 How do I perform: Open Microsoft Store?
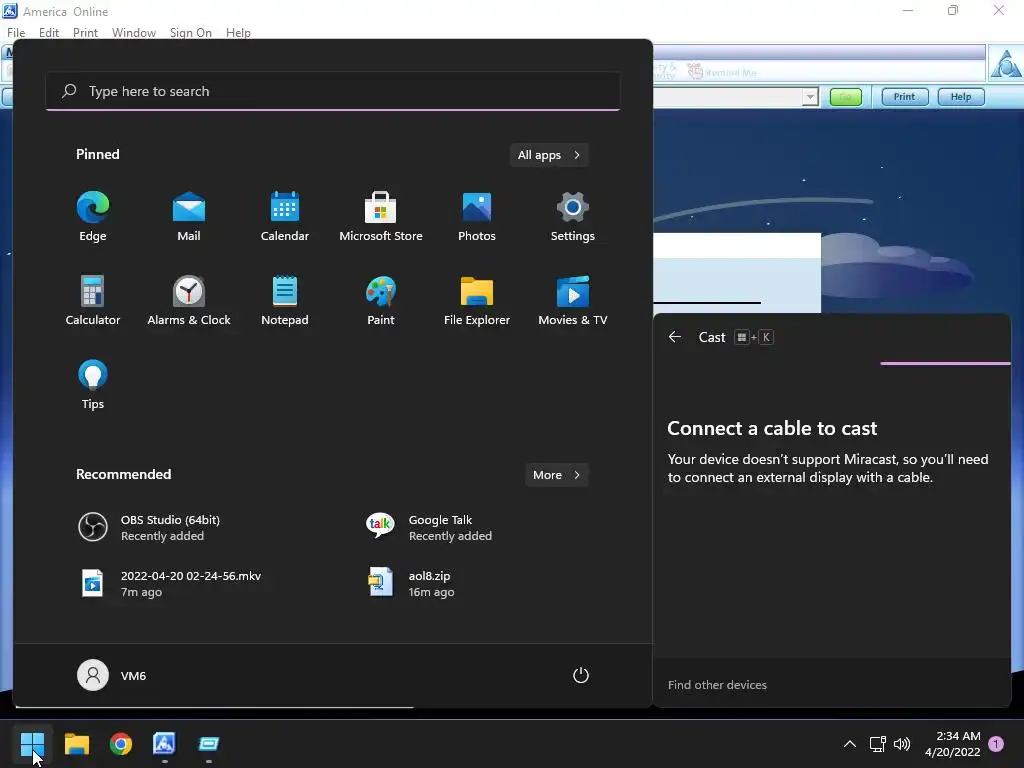(x=381, y=217)
